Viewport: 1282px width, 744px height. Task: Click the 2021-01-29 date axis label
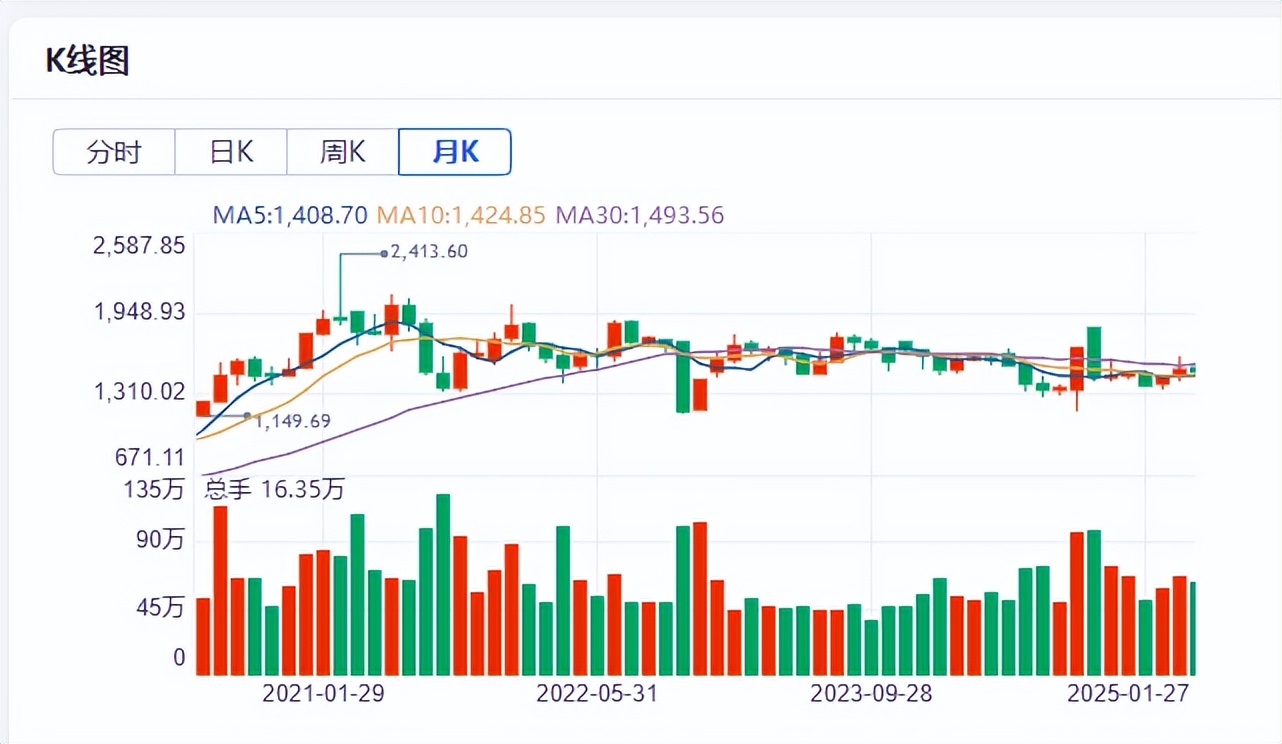click(x=324, y=693)
